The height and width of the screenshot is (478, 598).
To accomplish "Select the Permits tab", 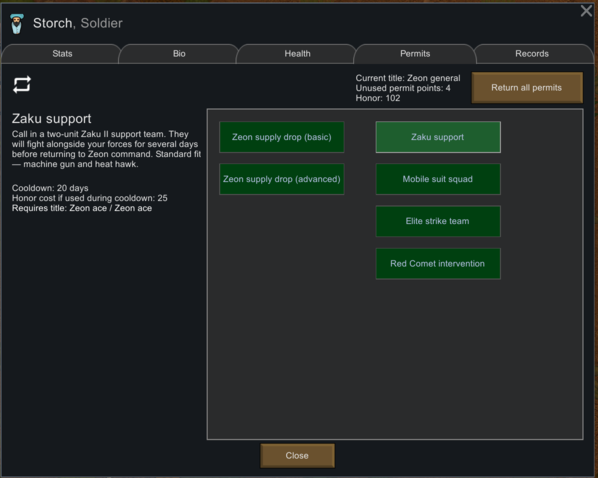I will [x=415, y=54].
